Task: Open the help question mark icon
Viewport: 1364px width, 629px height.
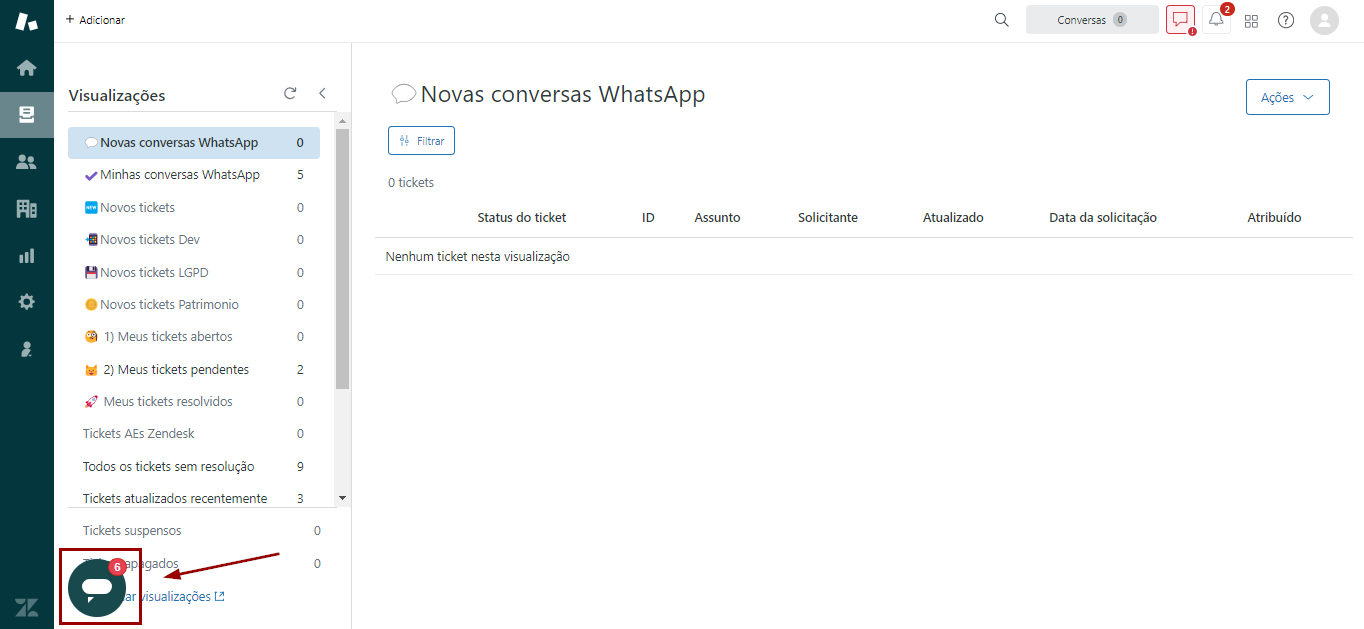Action: coord(1286,21)
